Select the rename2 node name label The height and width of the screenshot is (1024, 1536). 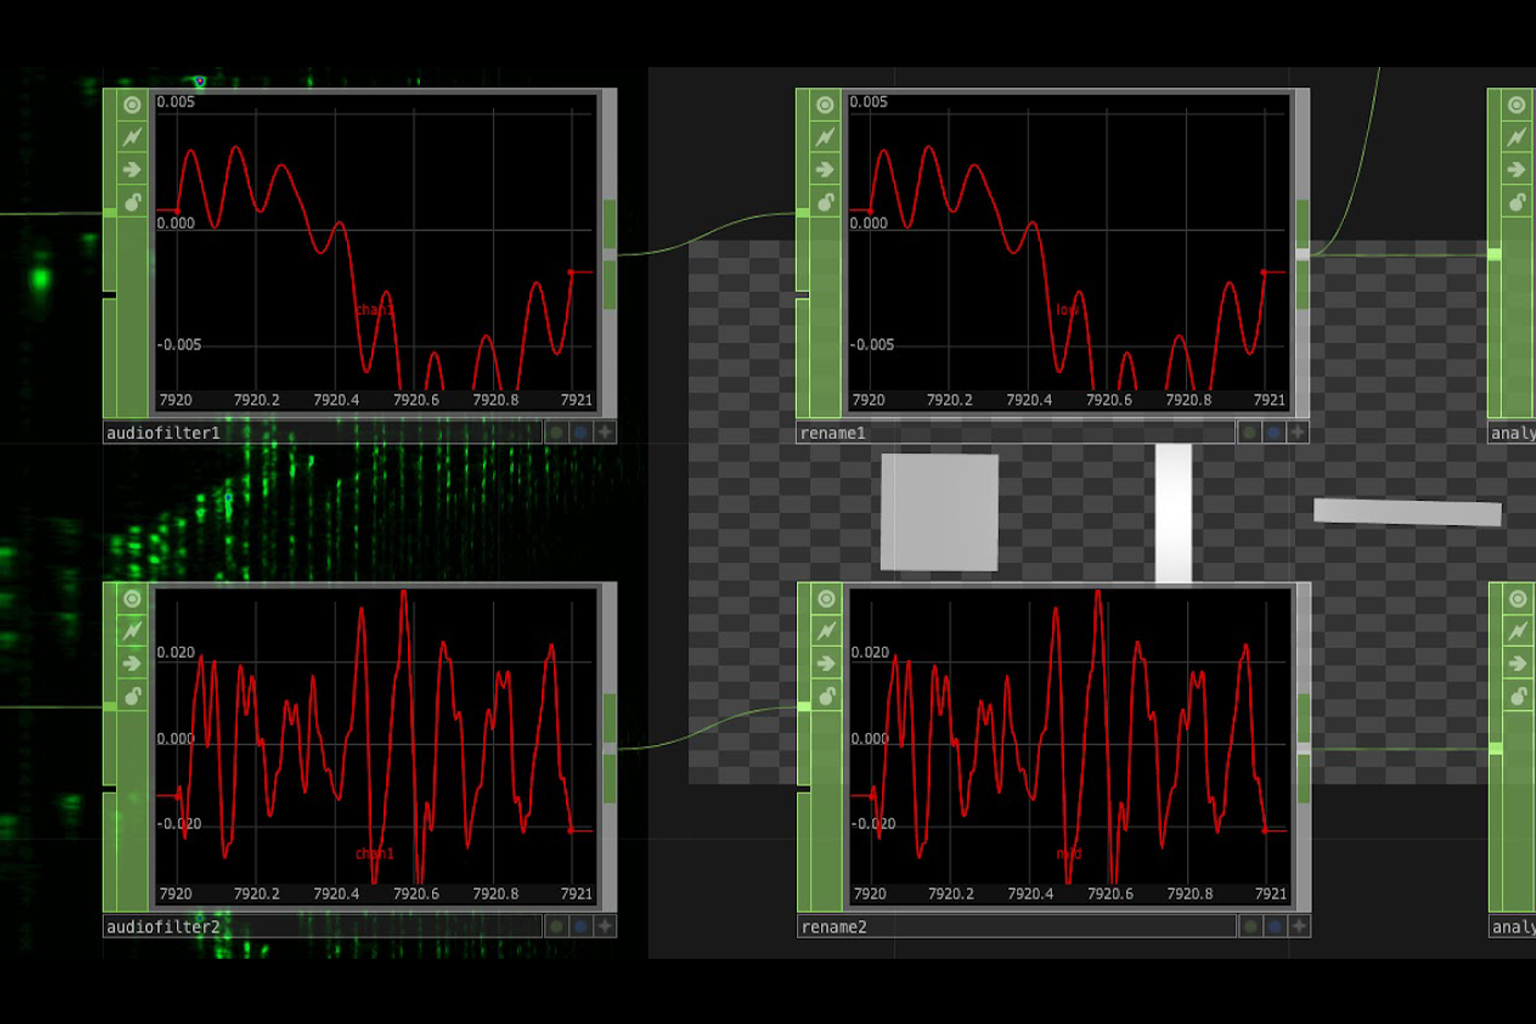point(834,927)
